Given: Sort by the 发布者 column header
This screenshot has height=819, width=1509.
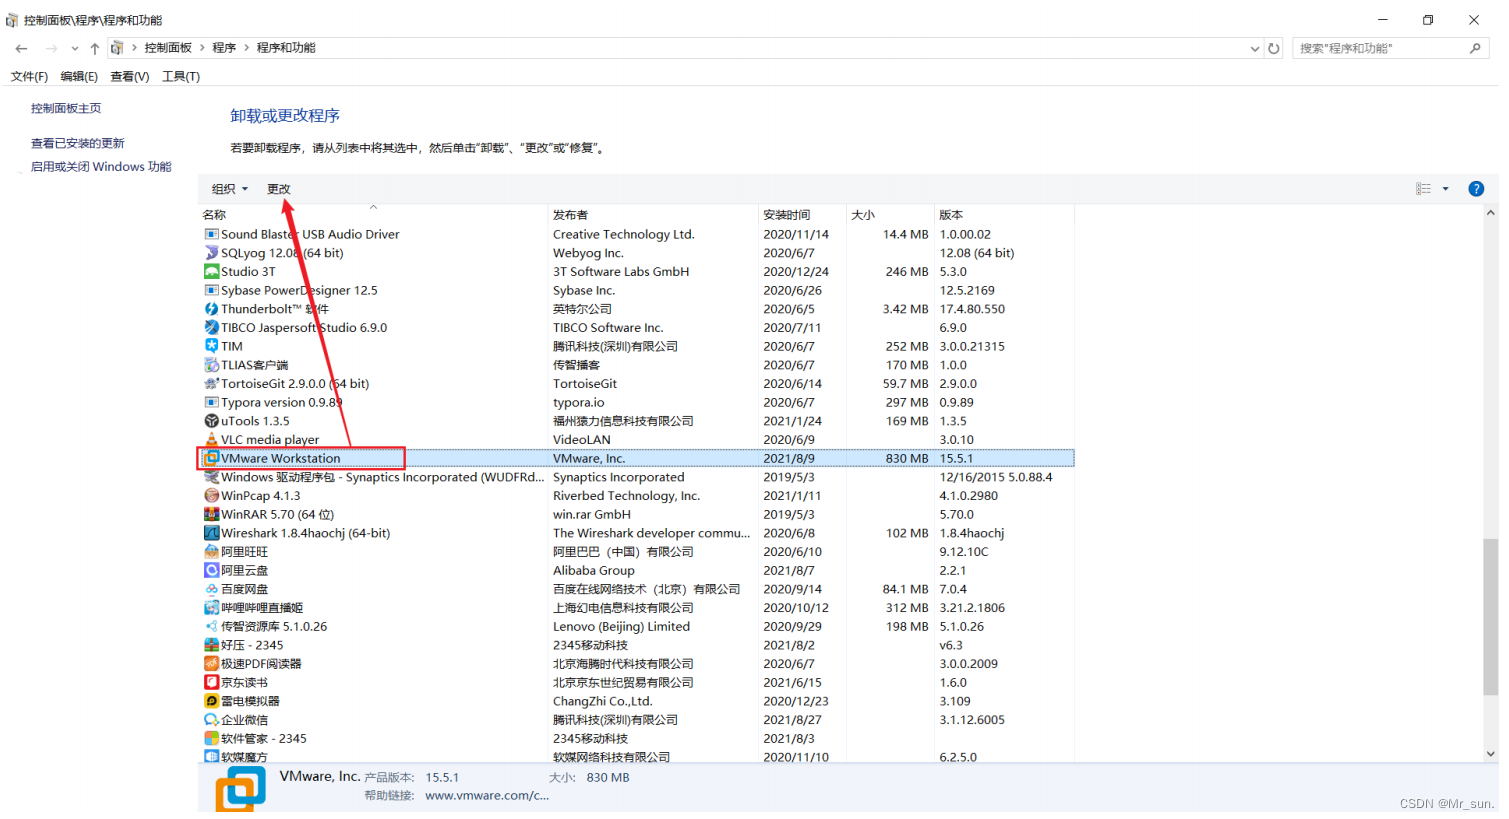Looking at the screenshot, I should click(x=653, y=214).
